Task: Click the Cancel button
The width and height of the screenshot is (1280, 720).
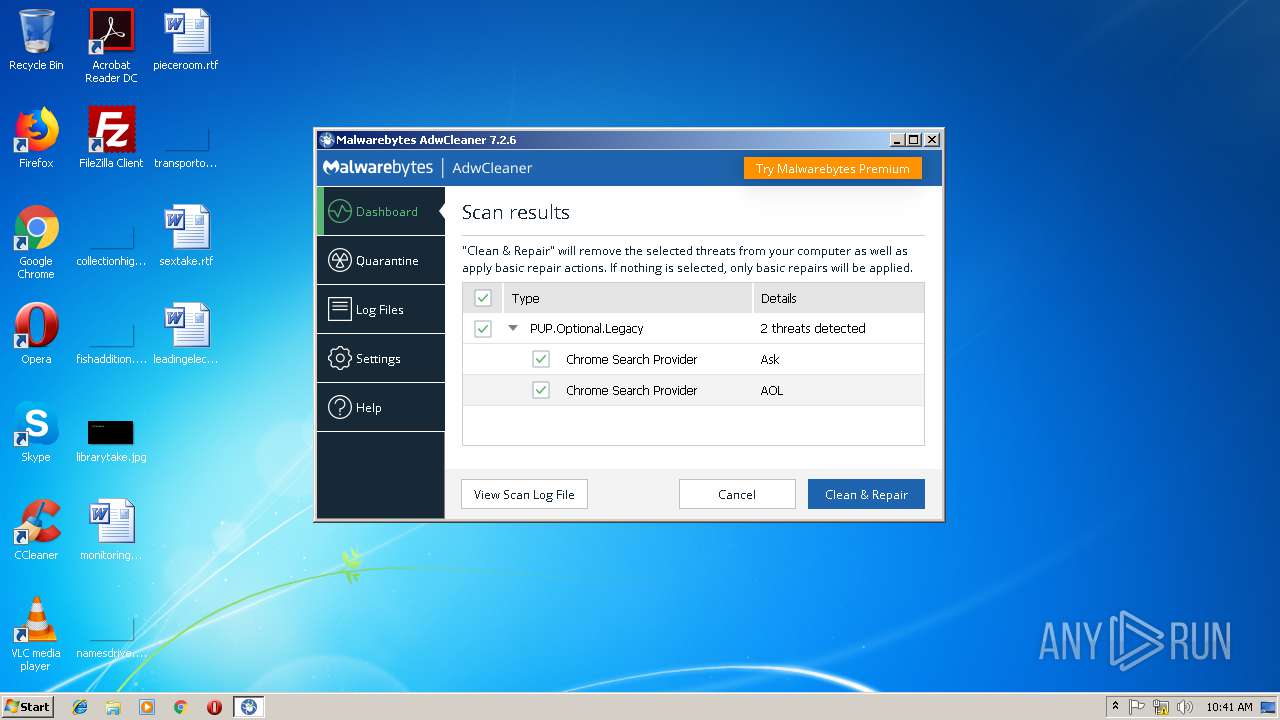Action: coord(737,494)
